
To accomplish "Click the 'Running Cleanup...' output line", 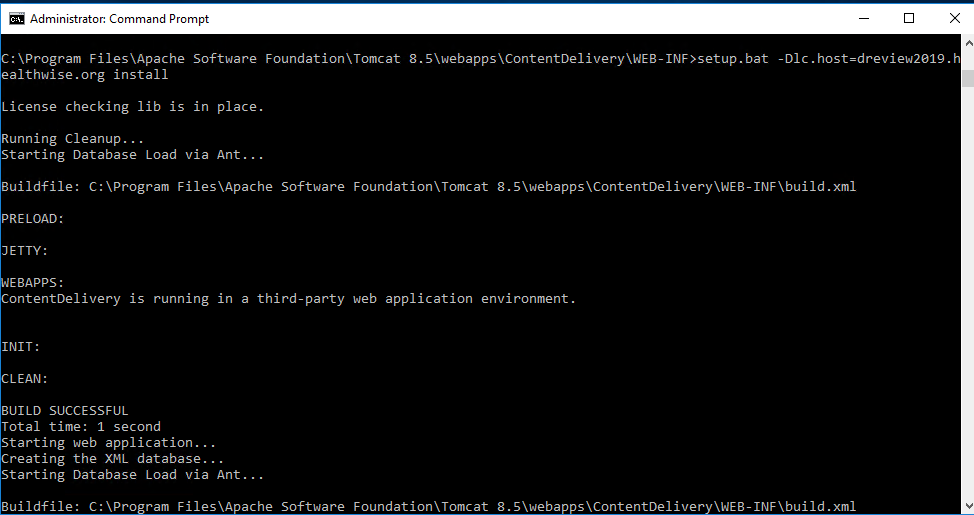I will (x=73, y=138).
